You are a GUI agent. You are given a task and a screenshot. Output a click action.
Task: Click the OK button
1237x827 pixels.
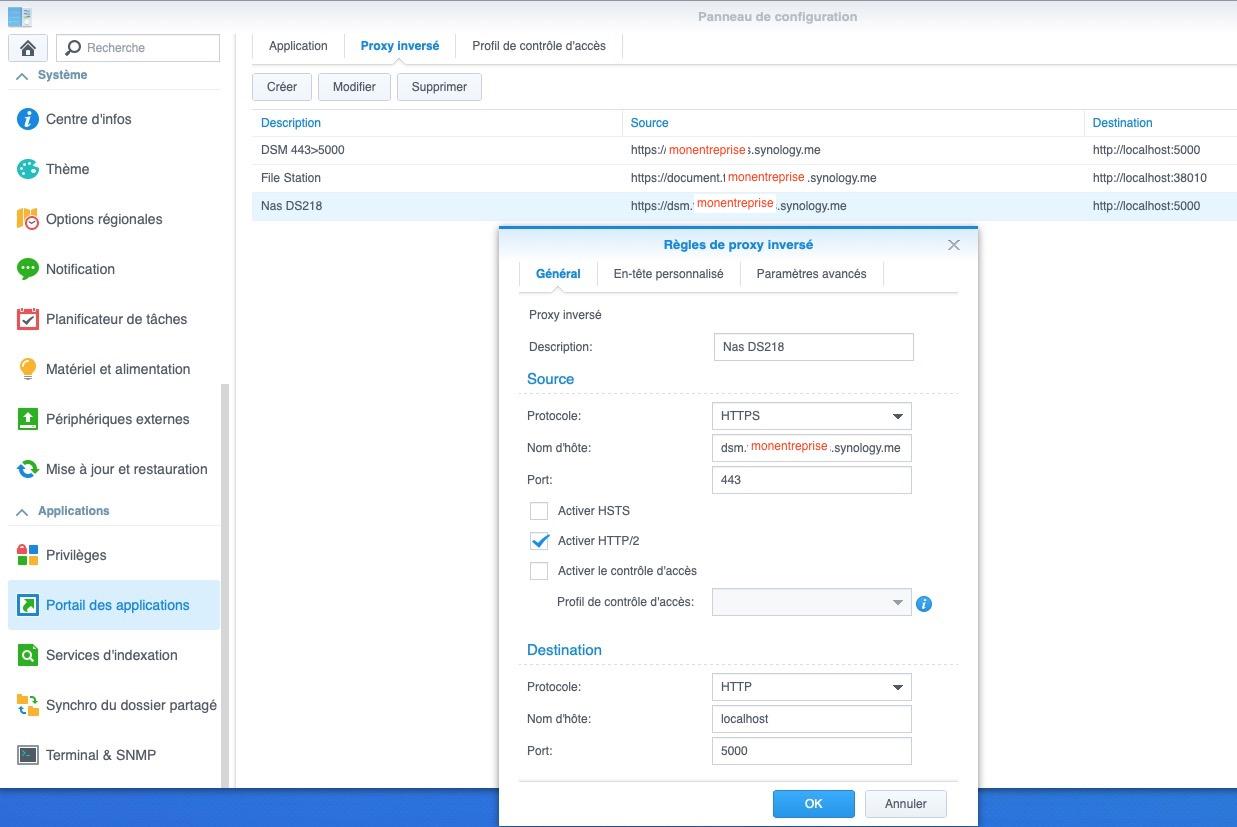tap(813, 804)
